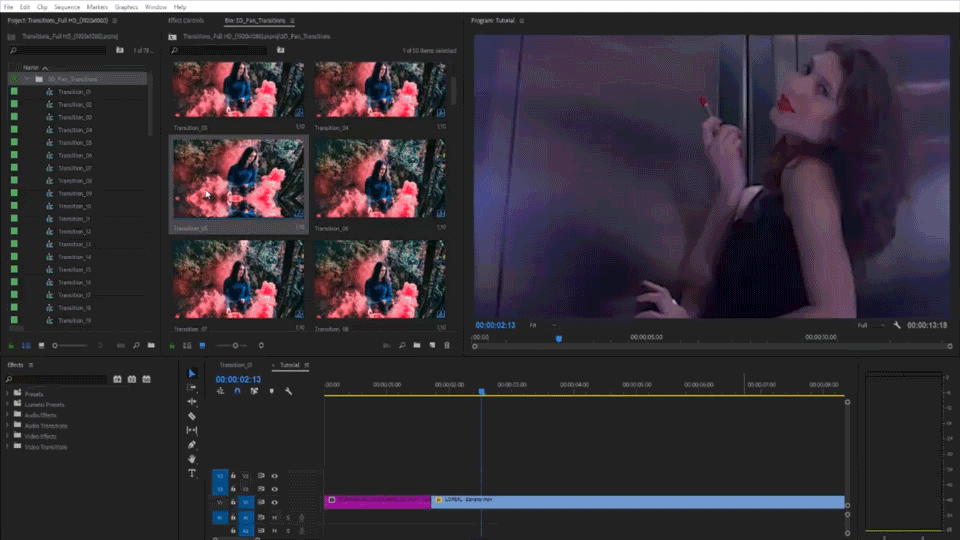The height and width of the screenshot is (540, 960).
Task: Select the Razor tool
Action: [x=192, y=416]
